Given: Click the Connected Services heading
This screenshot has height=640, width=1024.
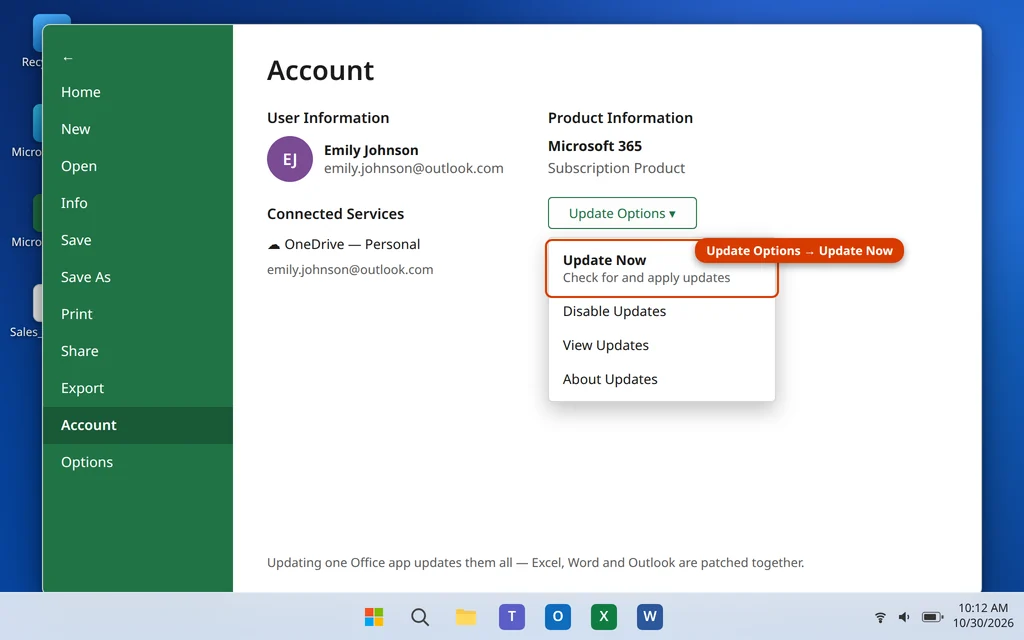Looking at the screenshot, I should (335, 214).
